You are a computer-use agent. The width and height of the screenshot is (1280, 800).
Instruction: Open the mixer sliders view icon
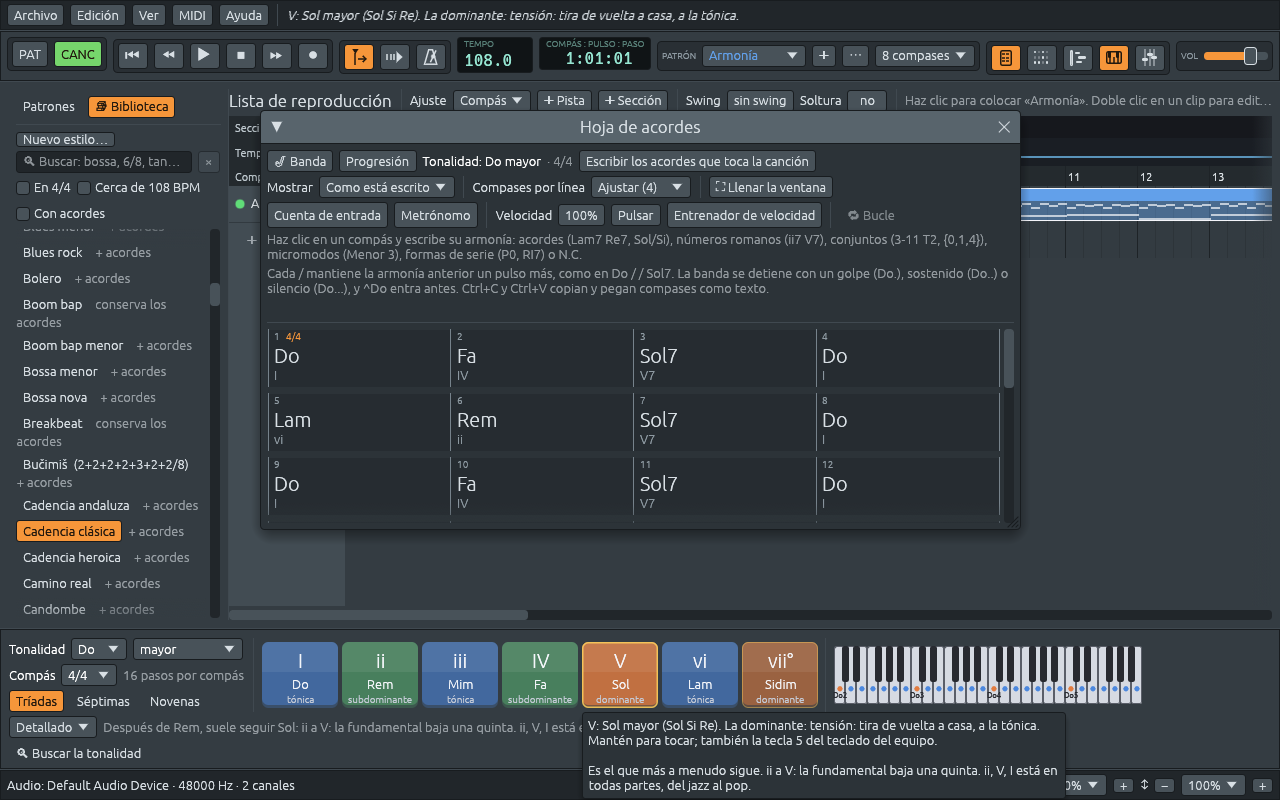coord(1150,57)
